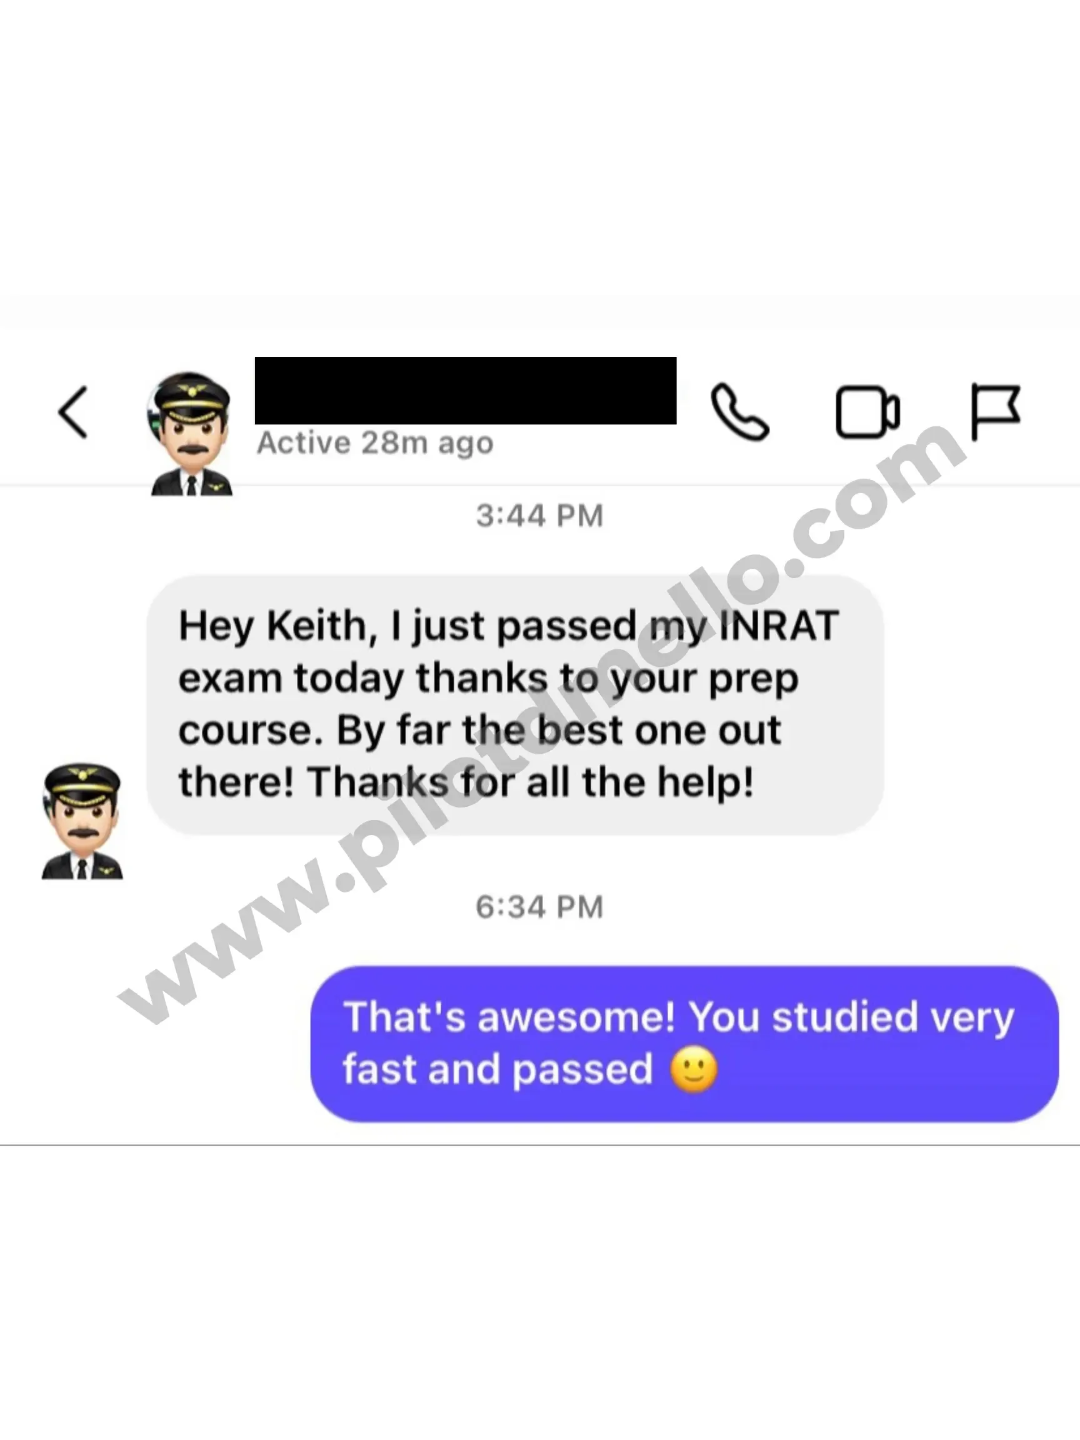This screenshot has width=1080, height=1440.
Task: Tap the 6:34 PM timestamp
Action: tap(540, 907)
